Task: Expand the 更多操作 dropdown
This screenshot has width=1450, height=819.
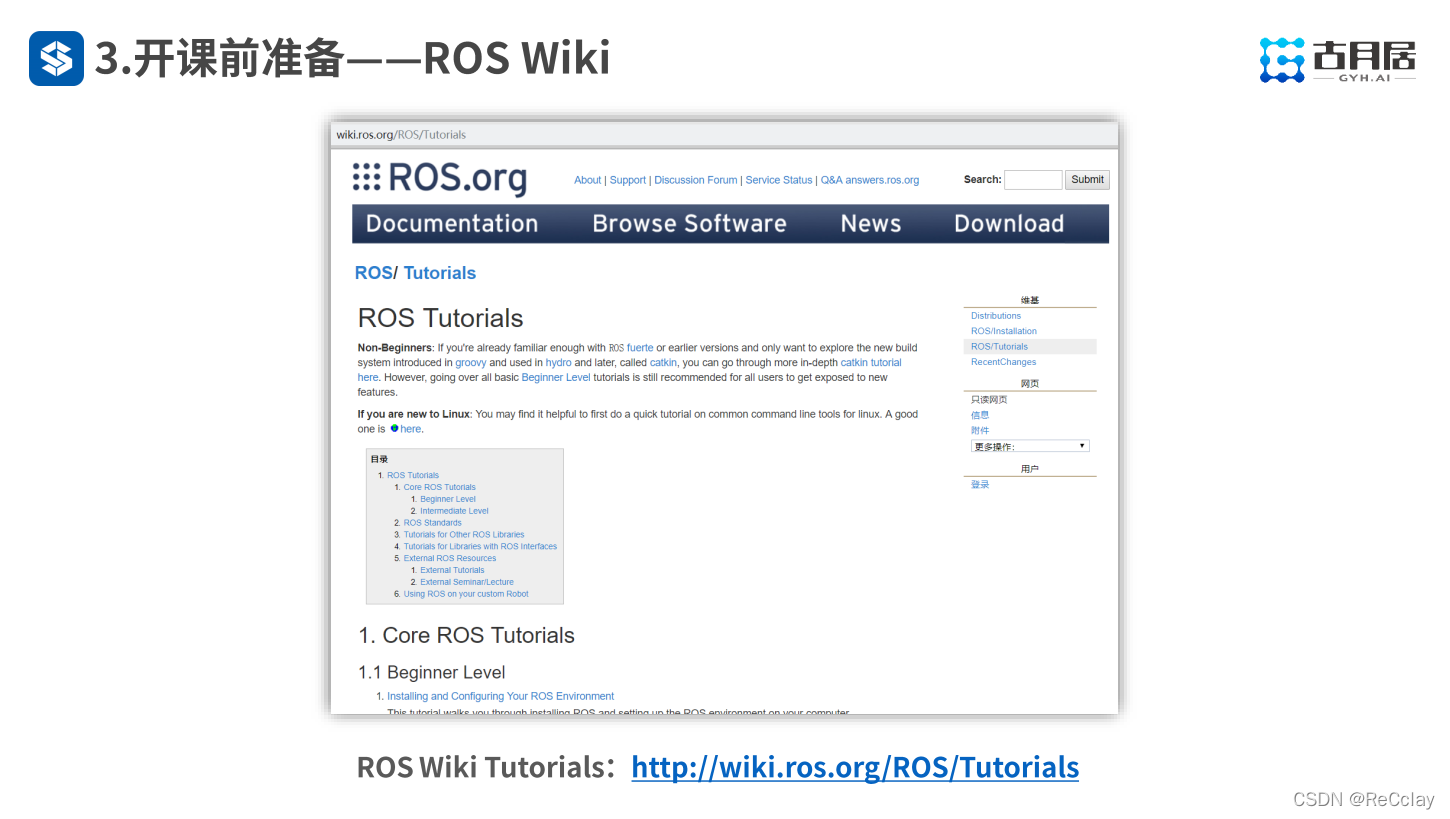Action: click(x=1030, y=446)
